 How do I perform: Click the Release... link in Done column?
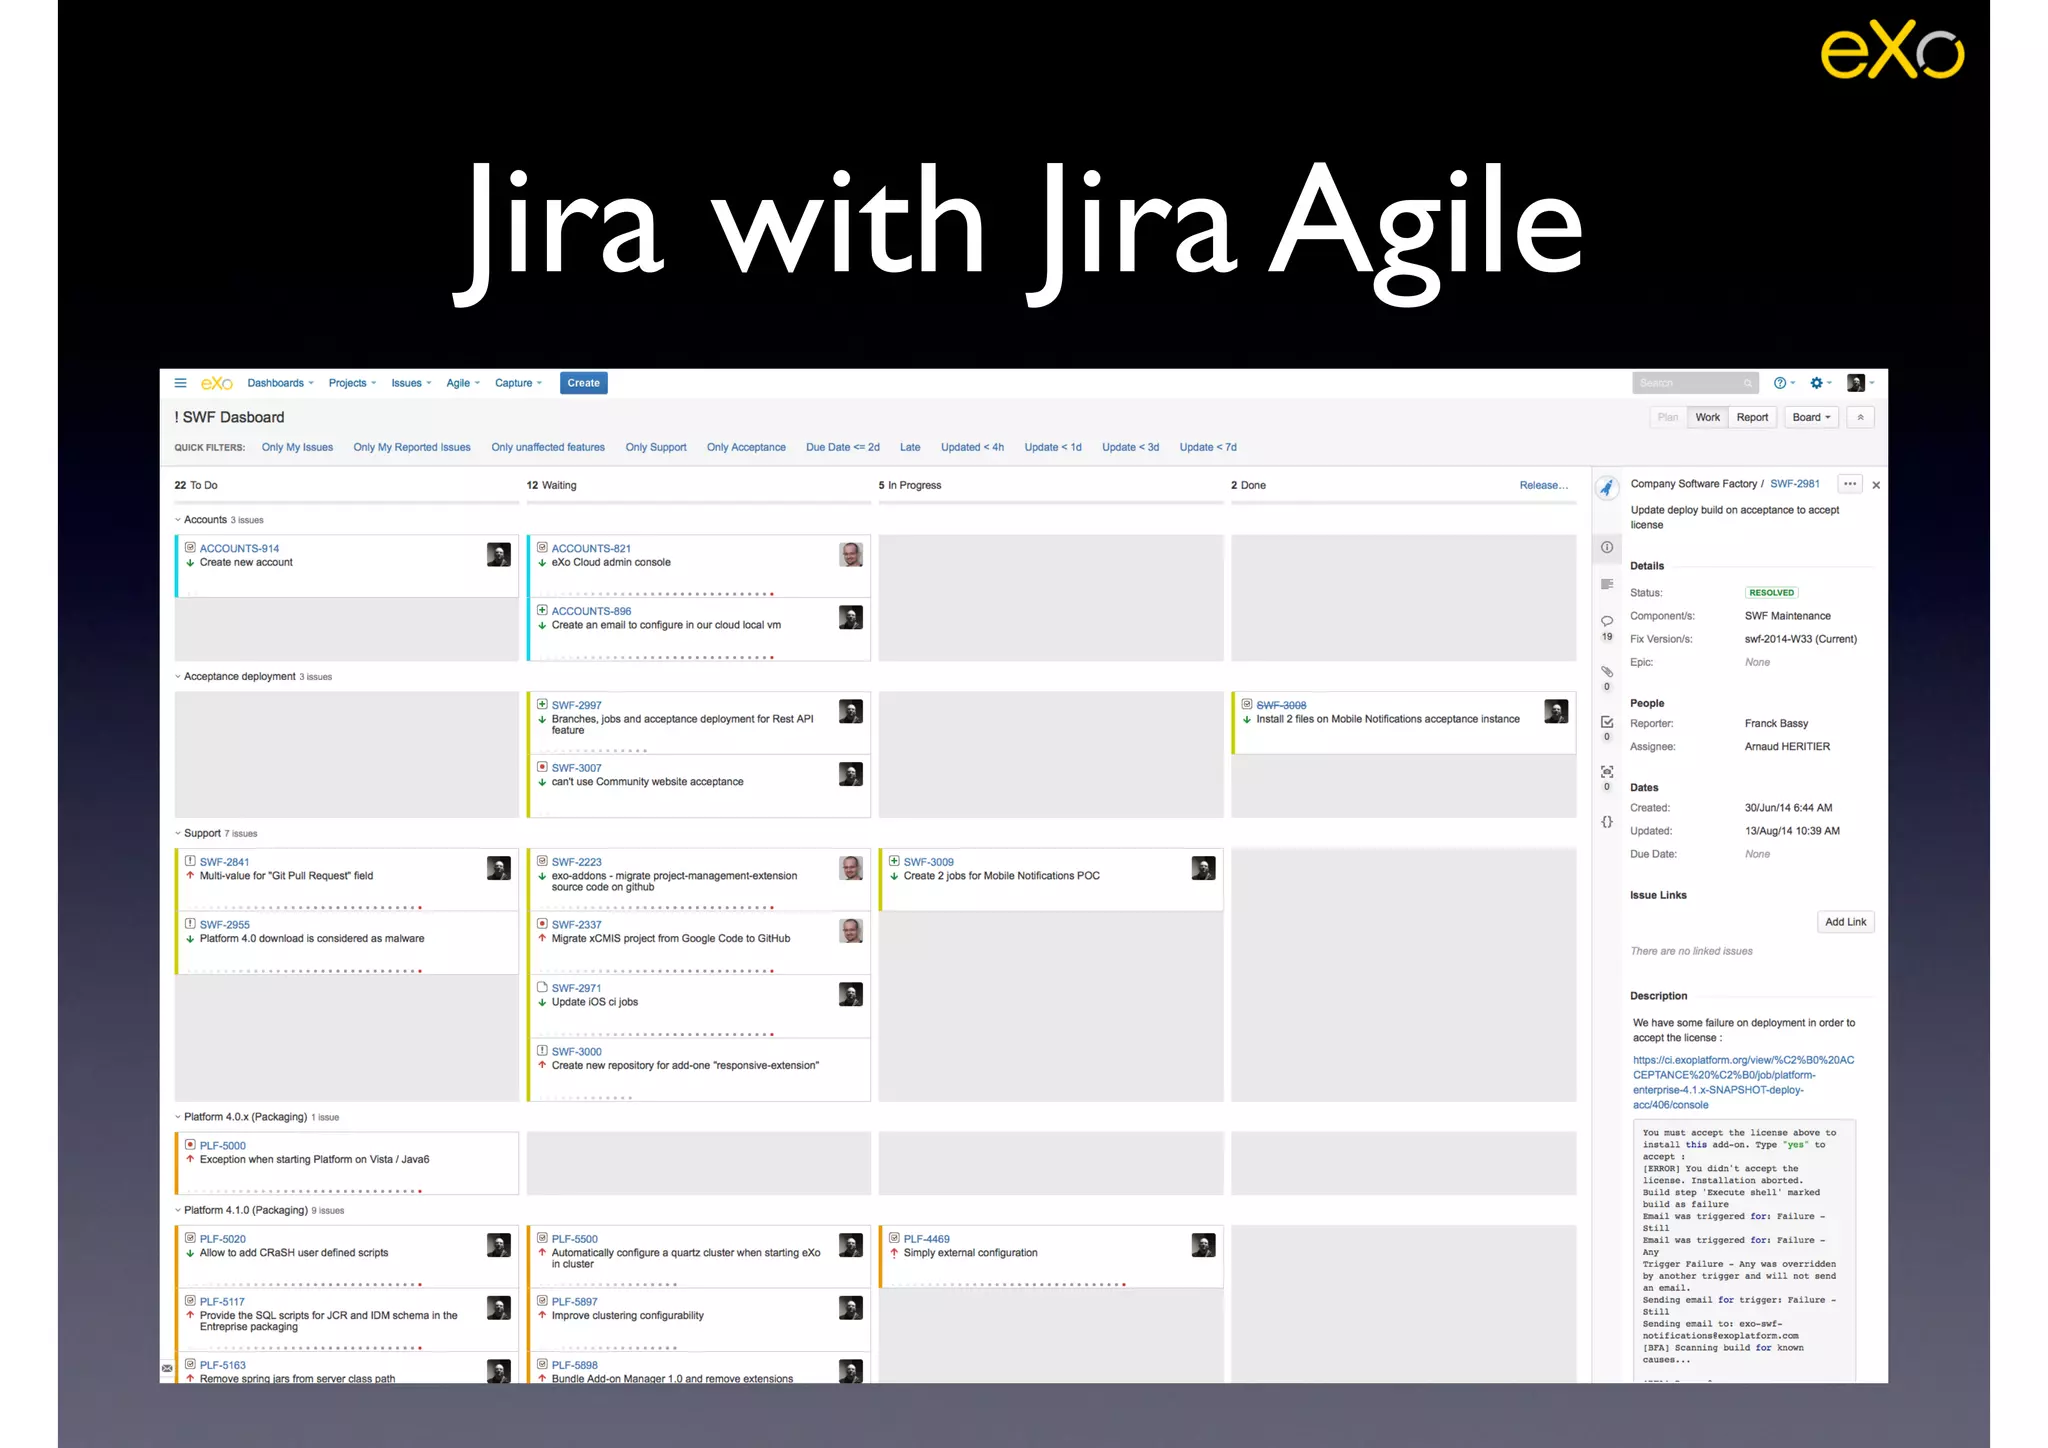(1543, 485)
